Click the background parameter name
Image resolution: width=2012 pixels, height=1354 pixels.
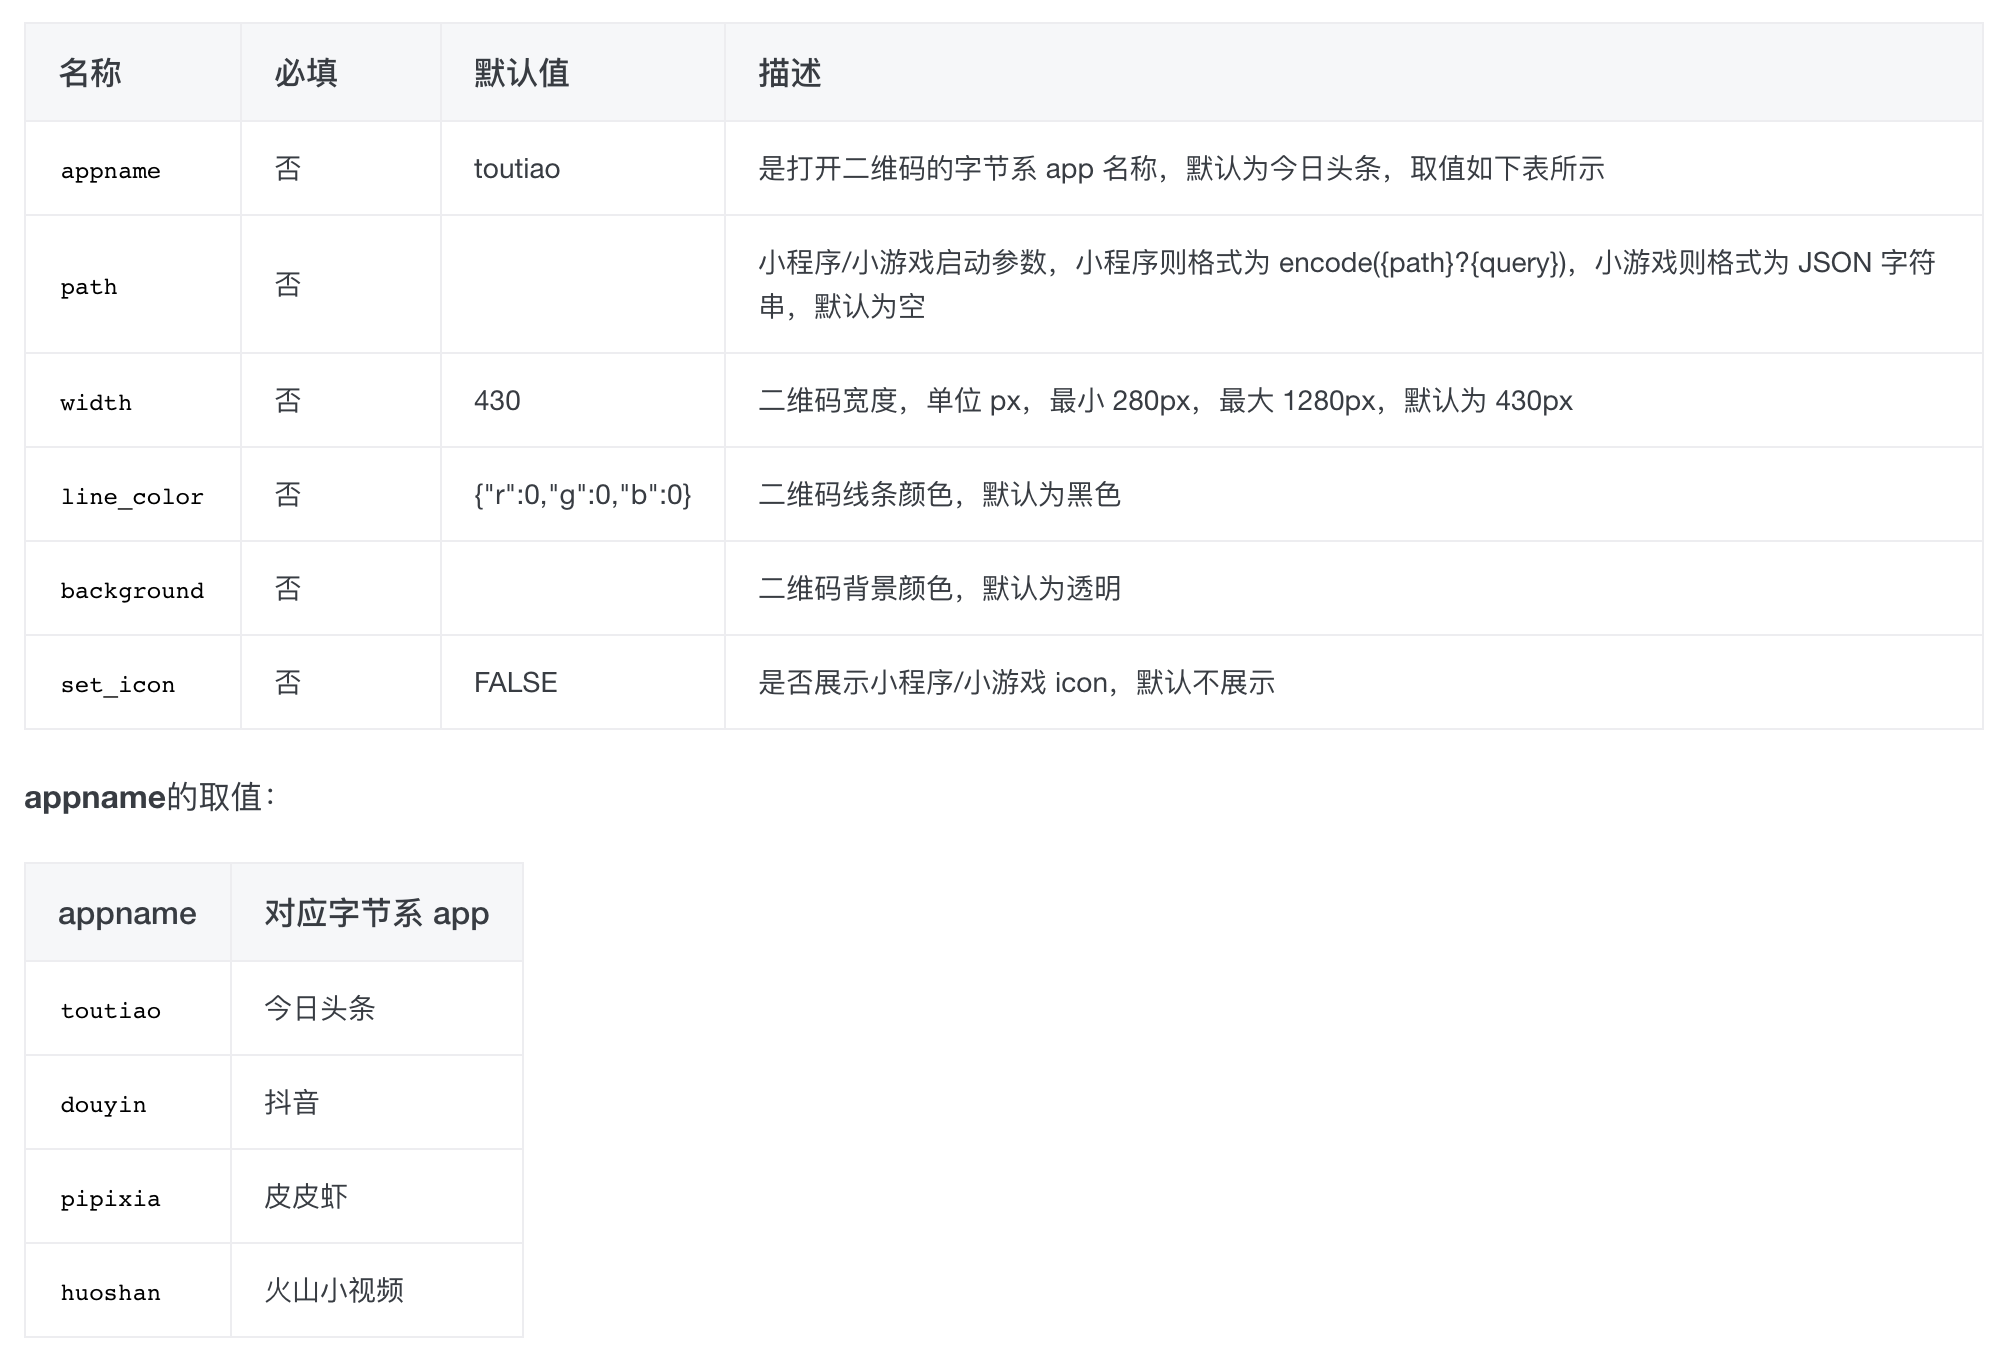132,590
